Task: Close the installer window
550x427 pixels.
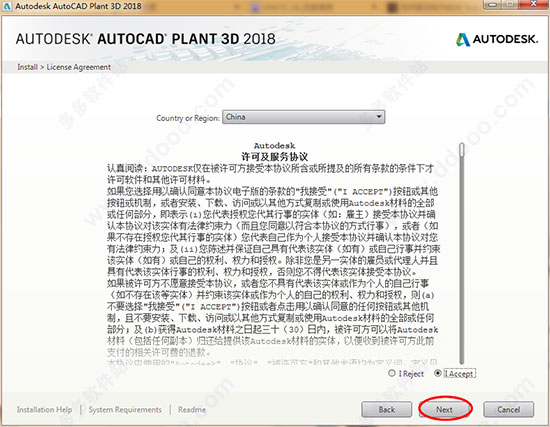Action: click(x=534, y=4)
